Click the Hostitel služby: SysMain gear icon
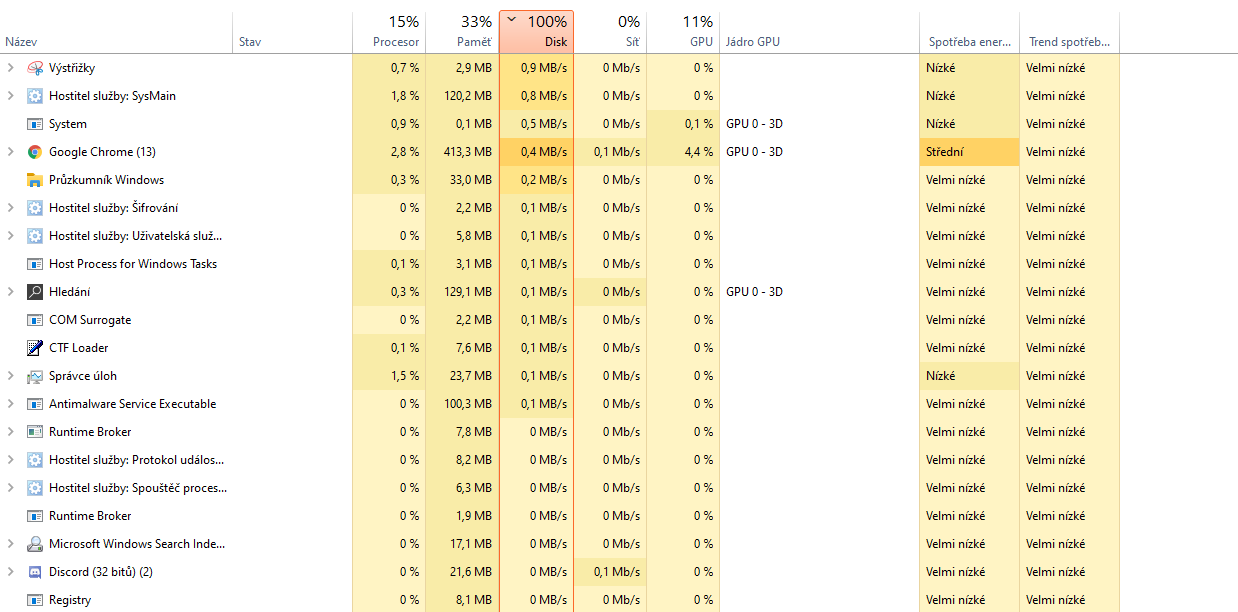 click(35, 96)
